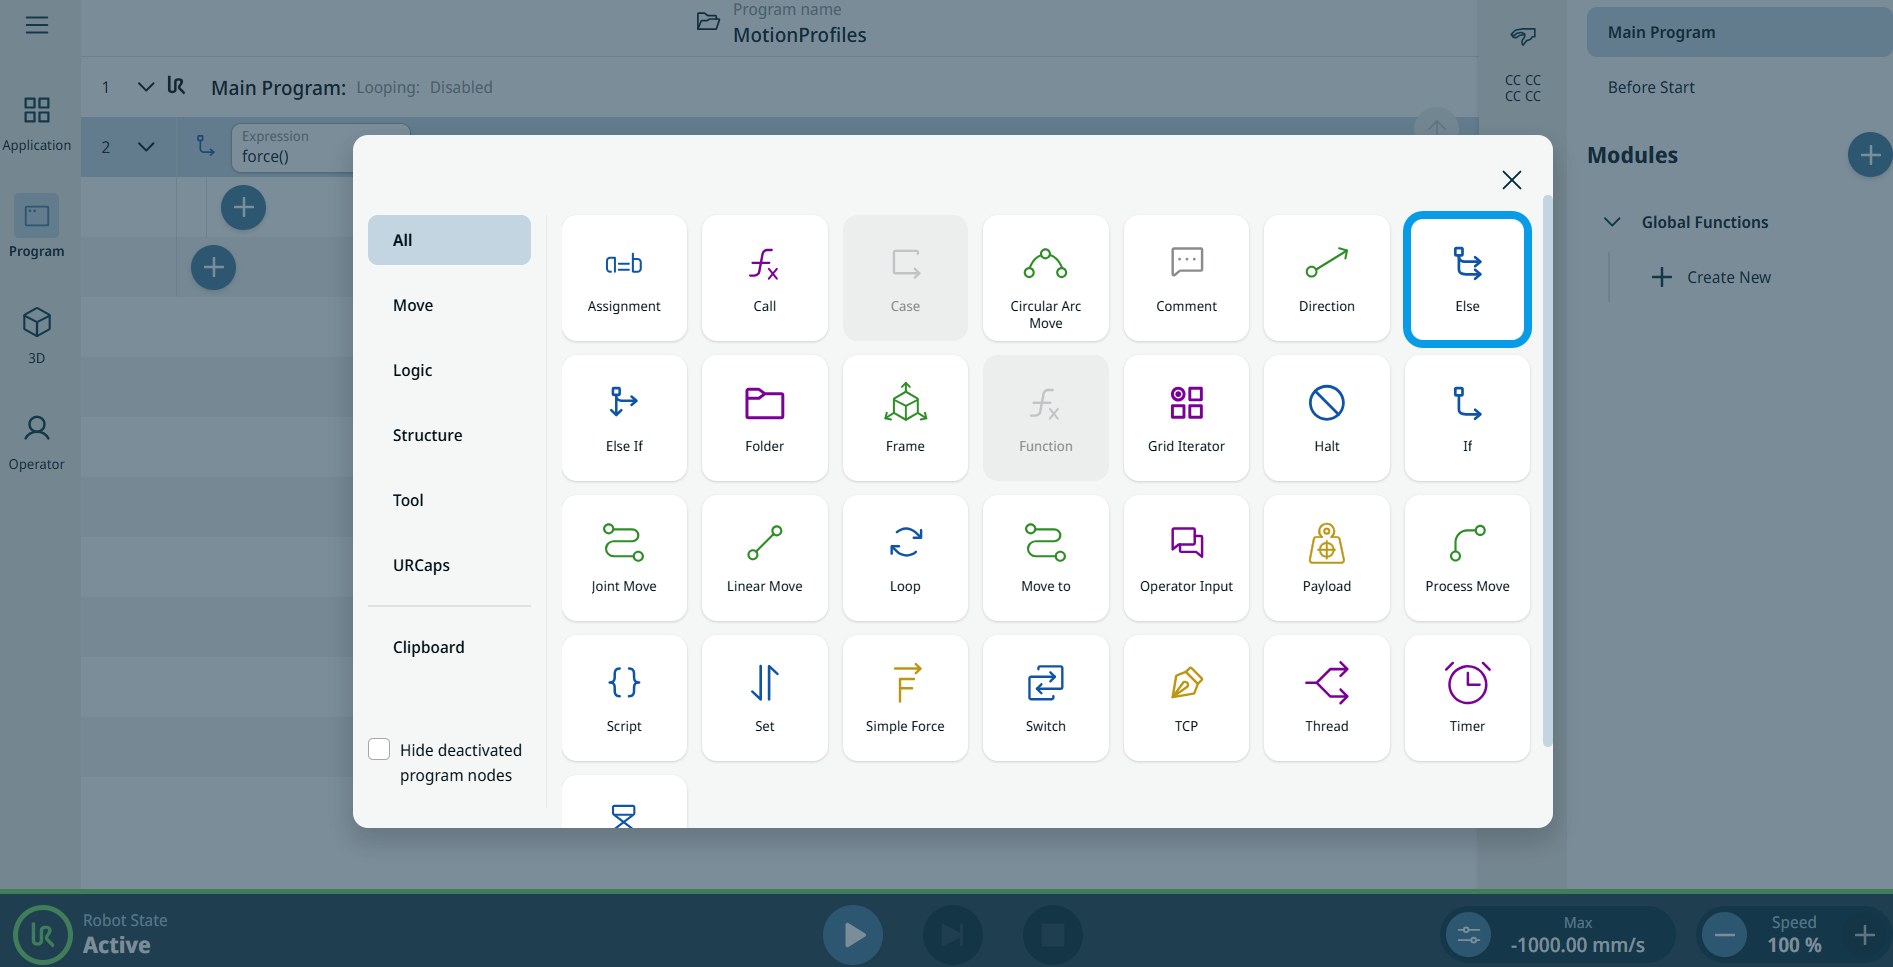Pick the Simple Force node
1893x967 pixels.
coord(904,698)
